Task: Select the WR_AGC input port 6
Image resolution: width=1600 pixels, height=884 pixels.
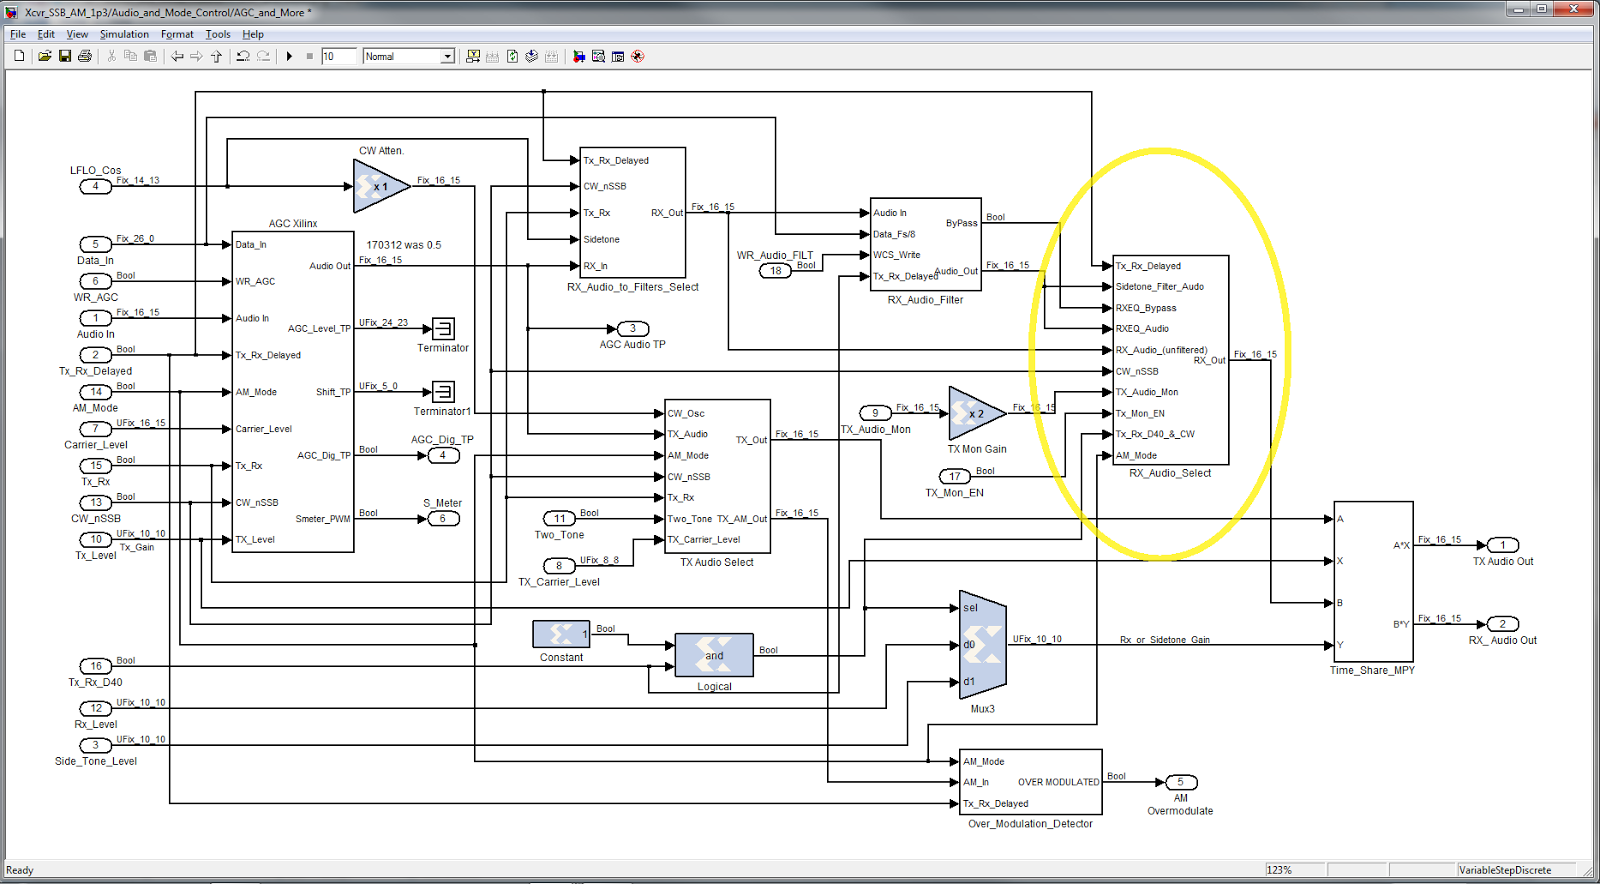Action: 95,281
